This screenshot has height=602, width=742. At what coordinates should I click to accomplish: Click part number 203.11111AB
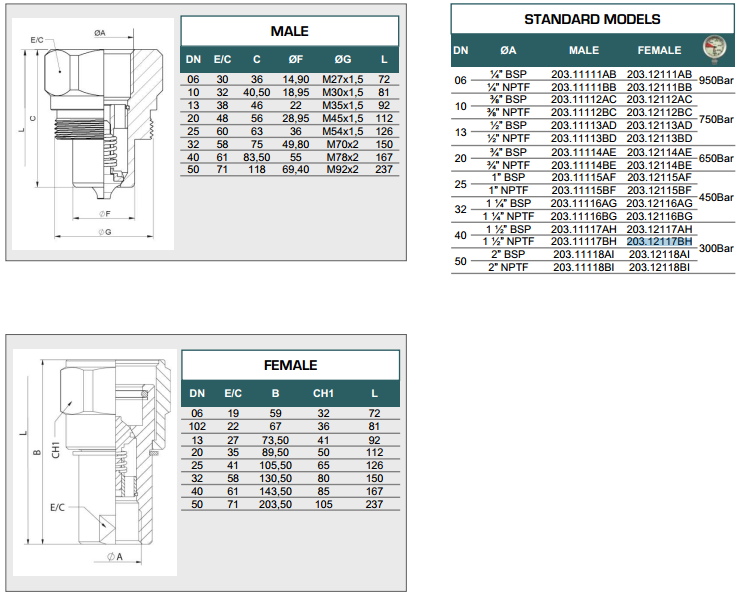(584, 74)
